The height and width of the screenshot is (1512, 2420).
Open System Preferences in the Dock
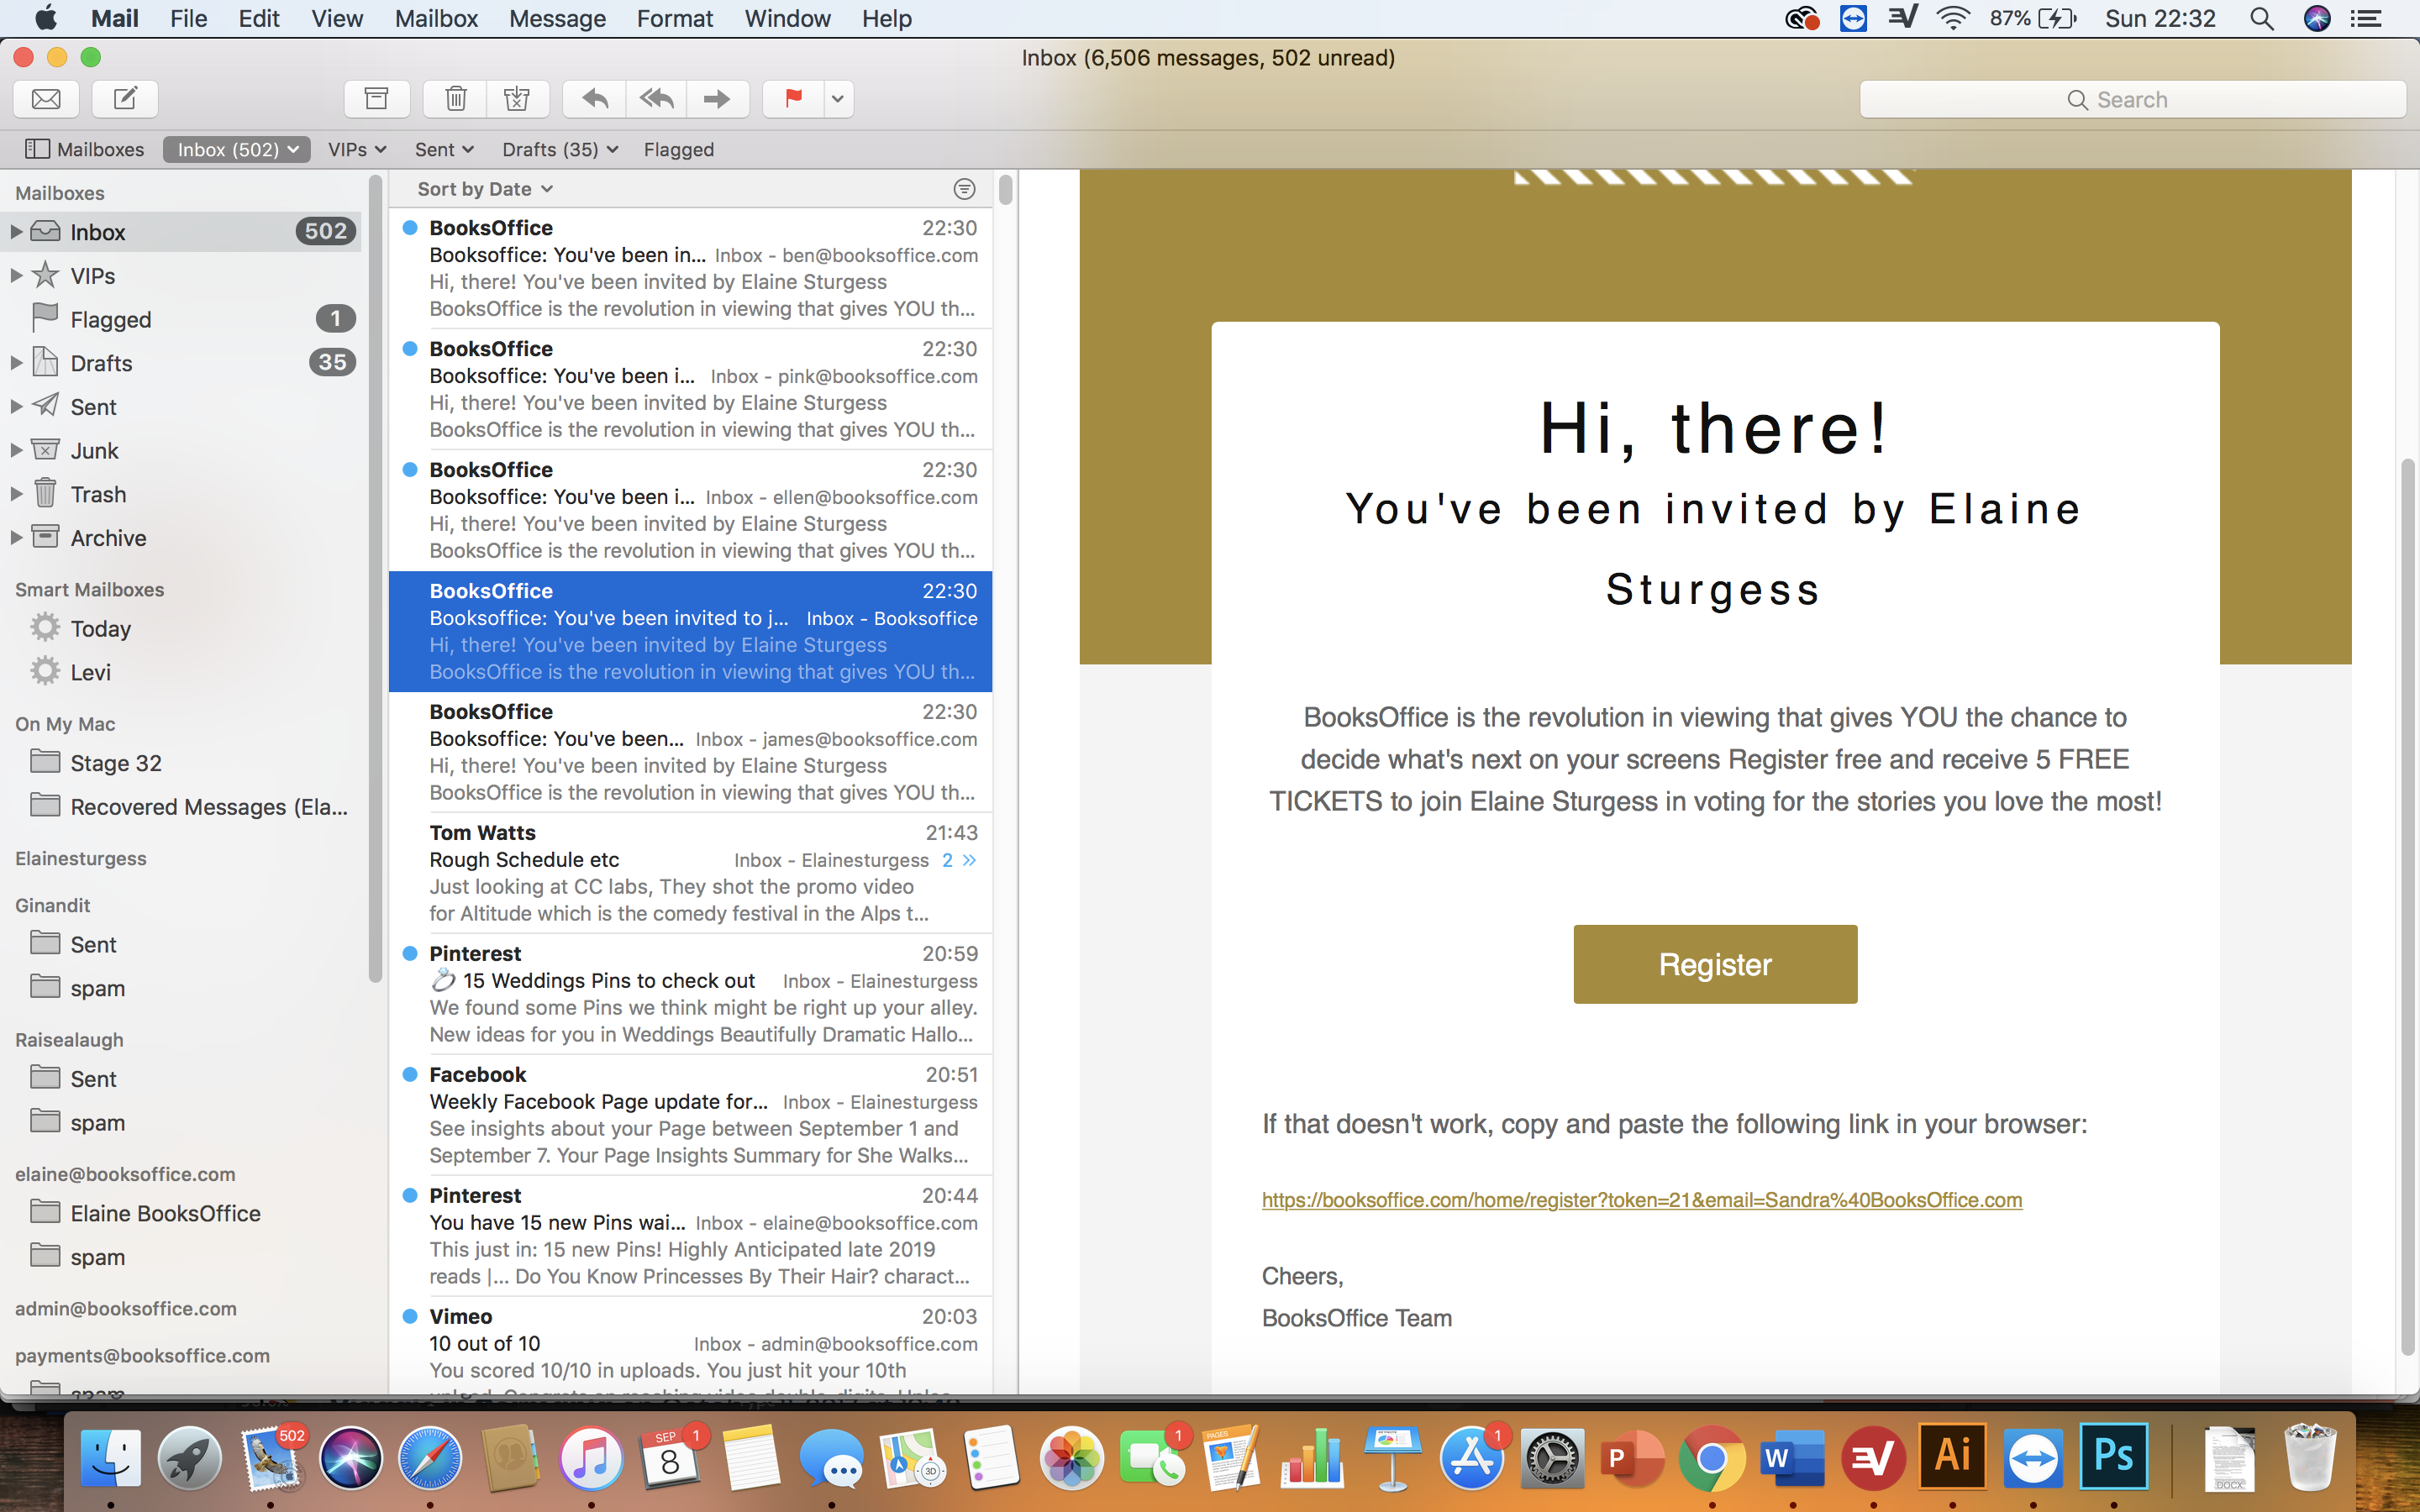point(1552,1458)
